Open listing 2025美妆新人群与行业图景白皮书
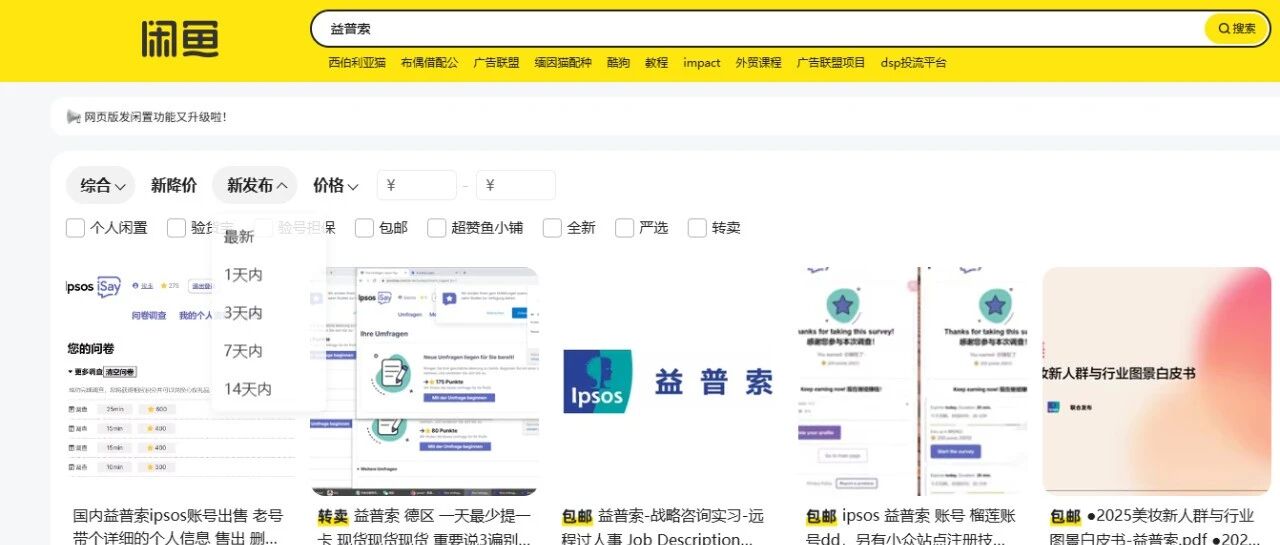 tap(1156, 527)
